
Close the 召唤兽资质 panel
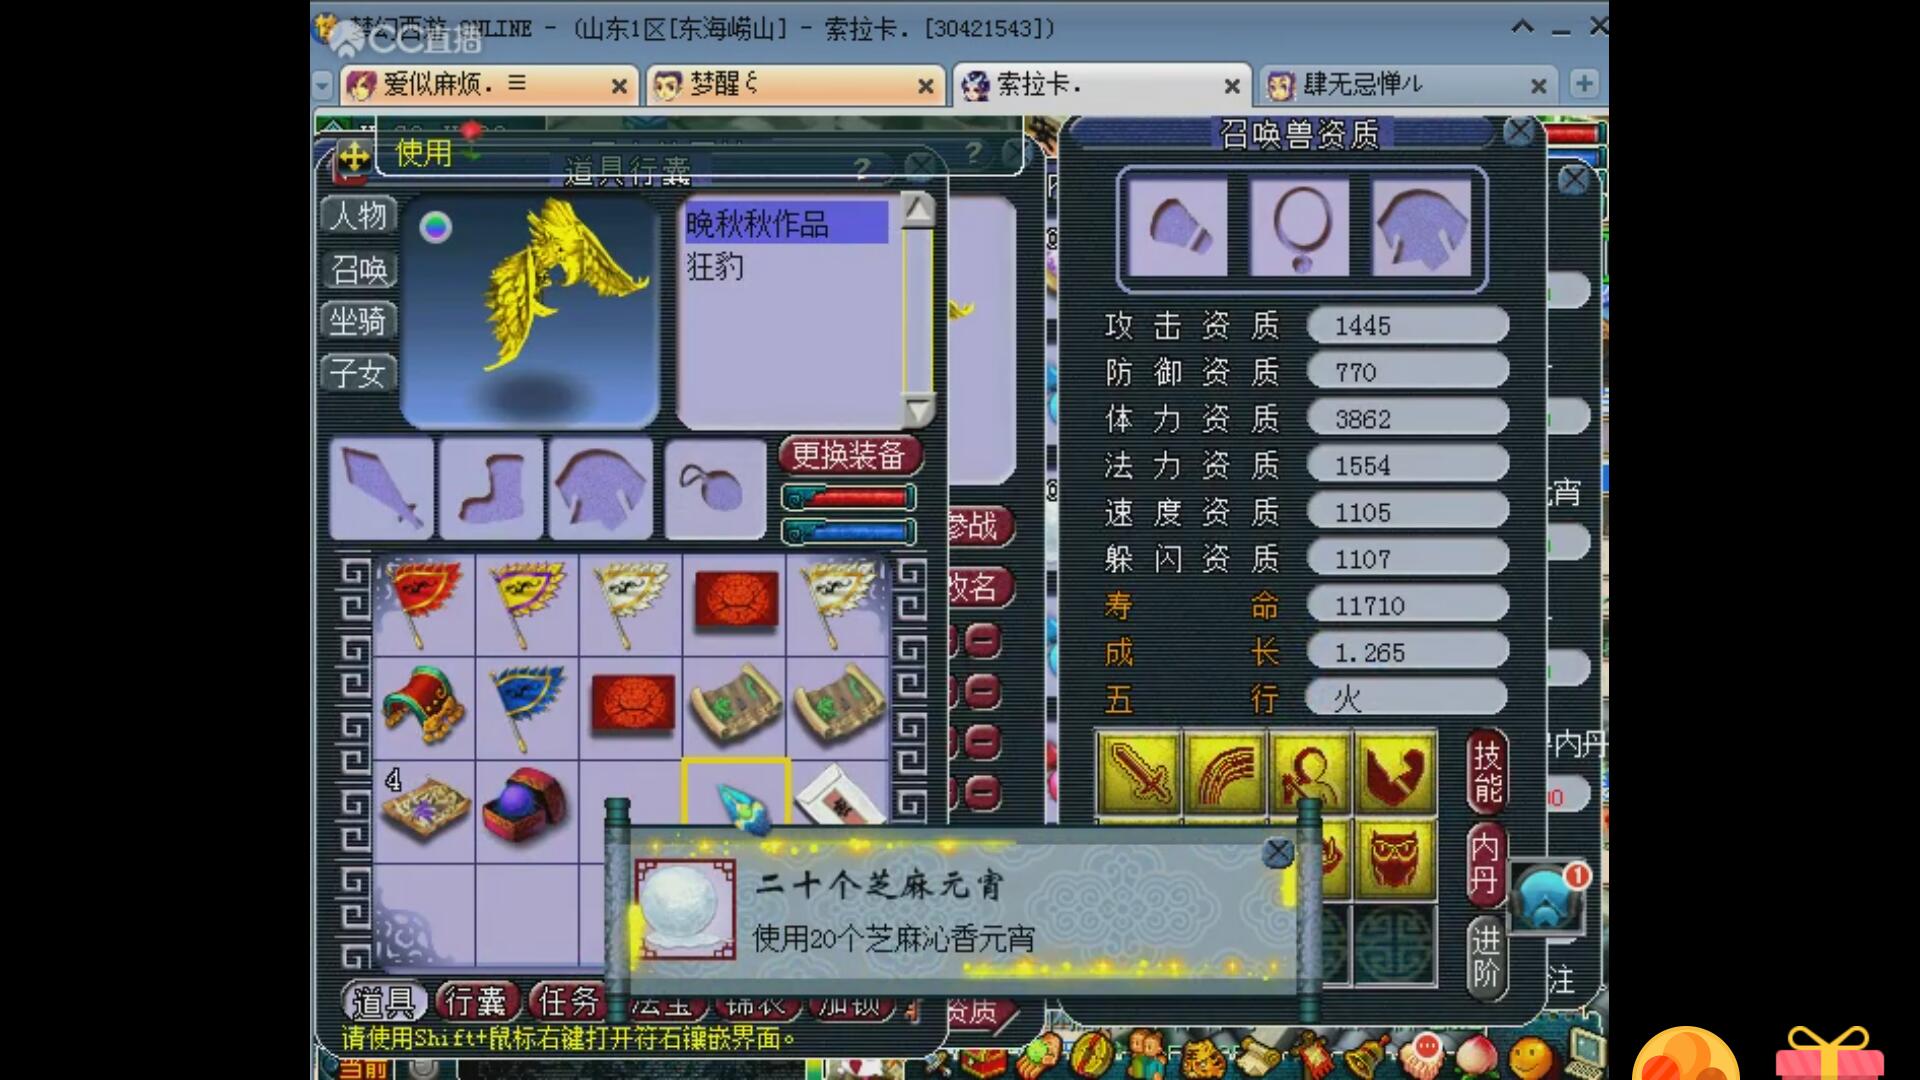click(x=1519, y=131)
